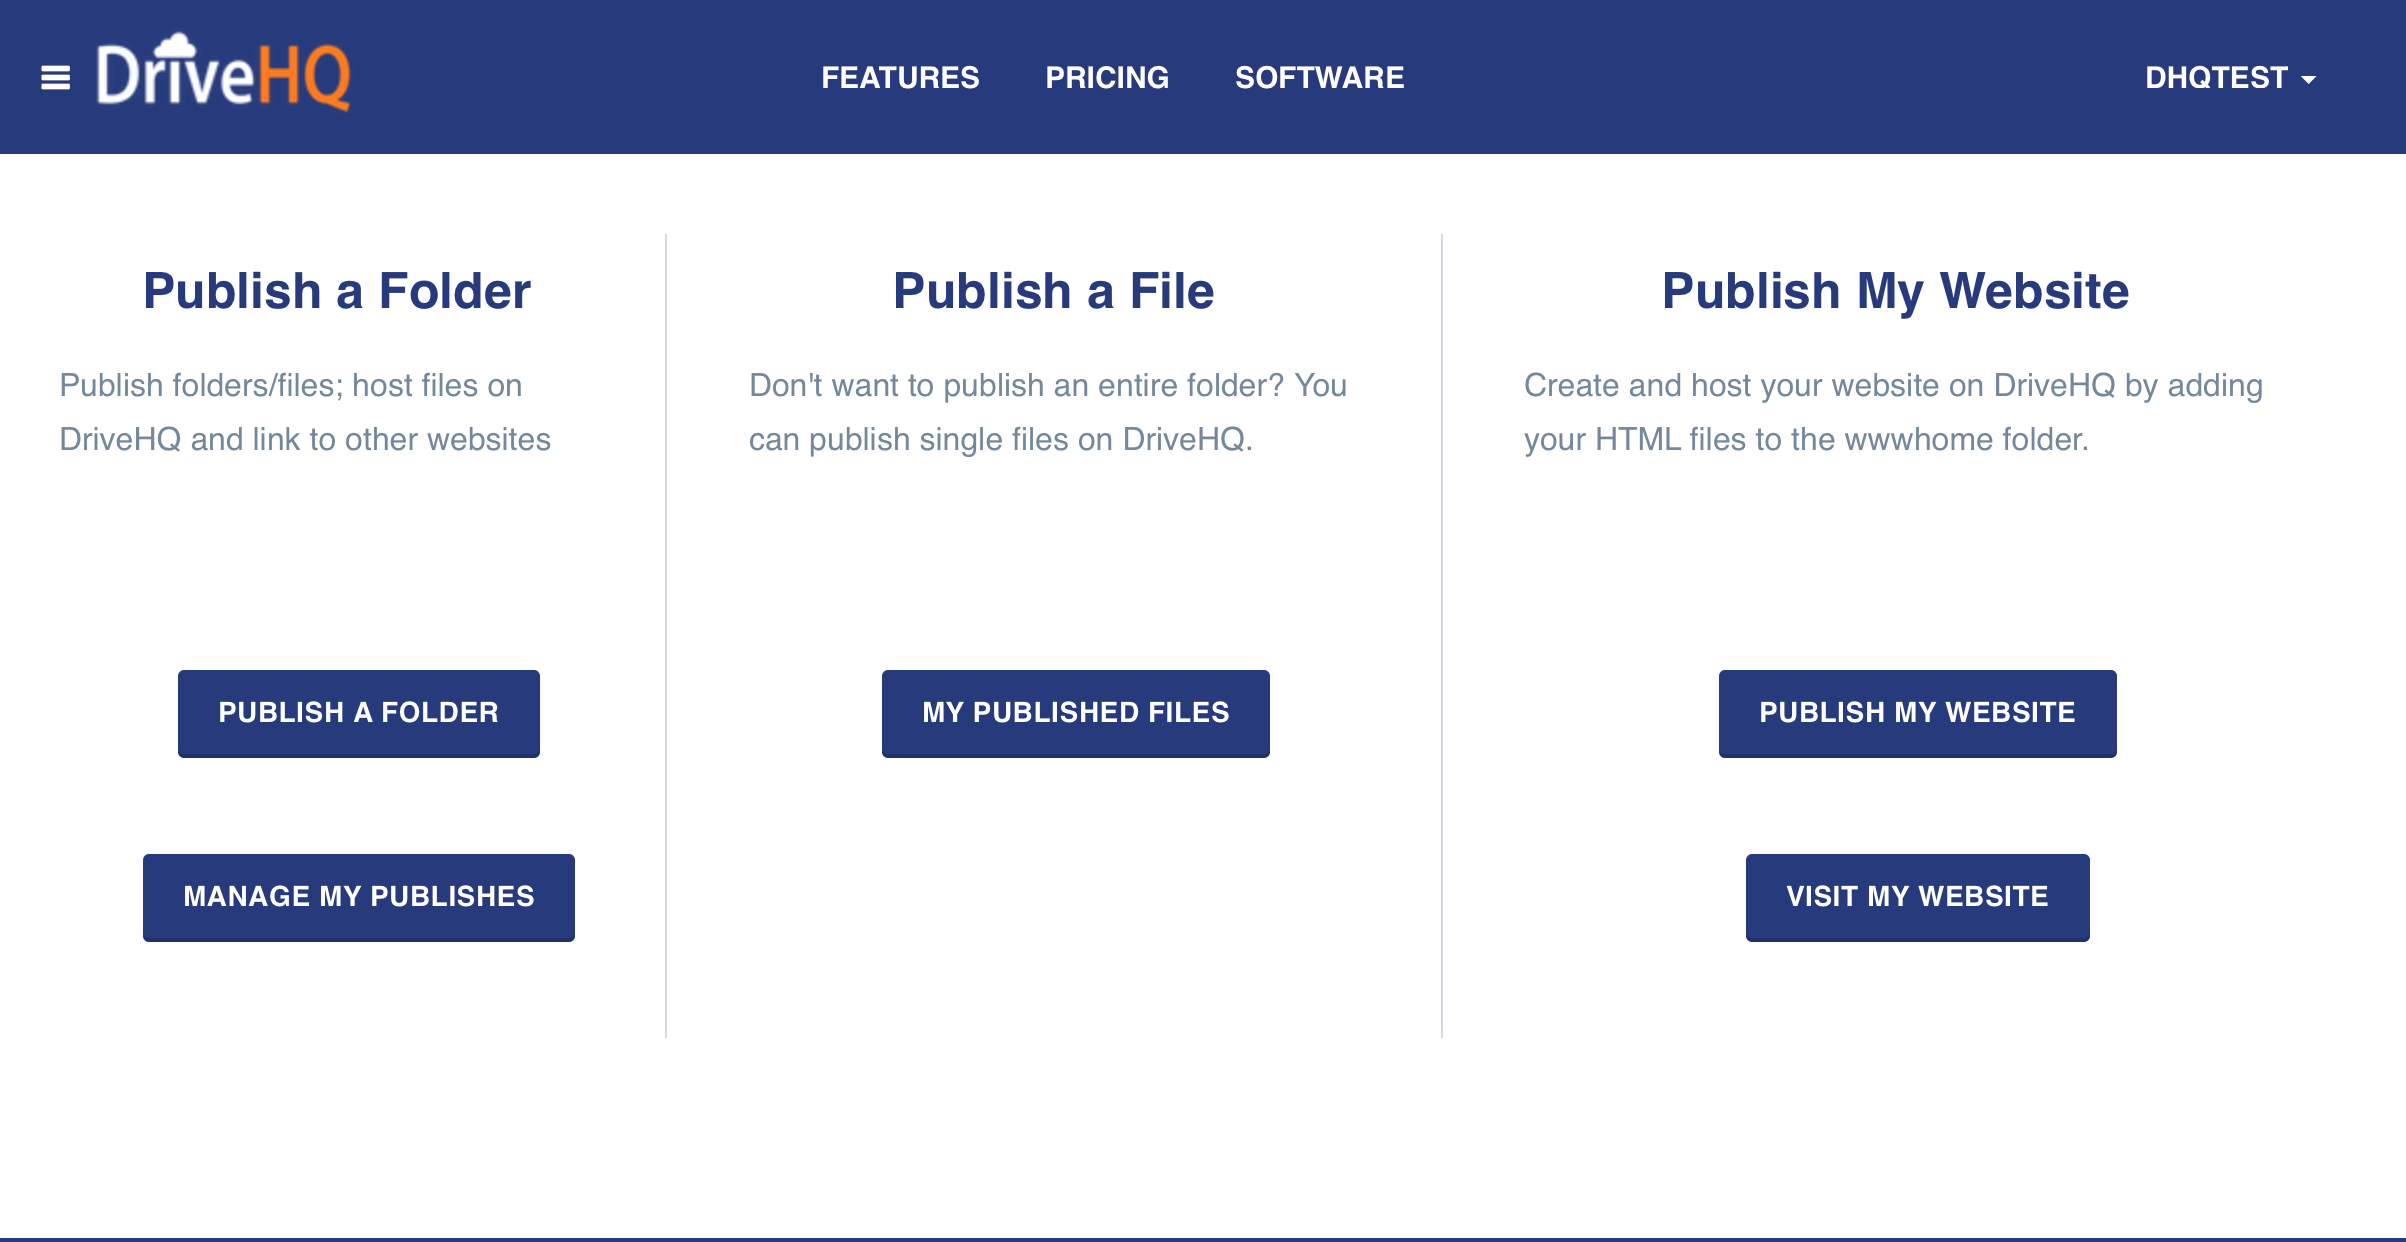Viewport: 2406px width, 1242px height.
Task: Open the FEATURES menu item
Action: pos(900,77)
